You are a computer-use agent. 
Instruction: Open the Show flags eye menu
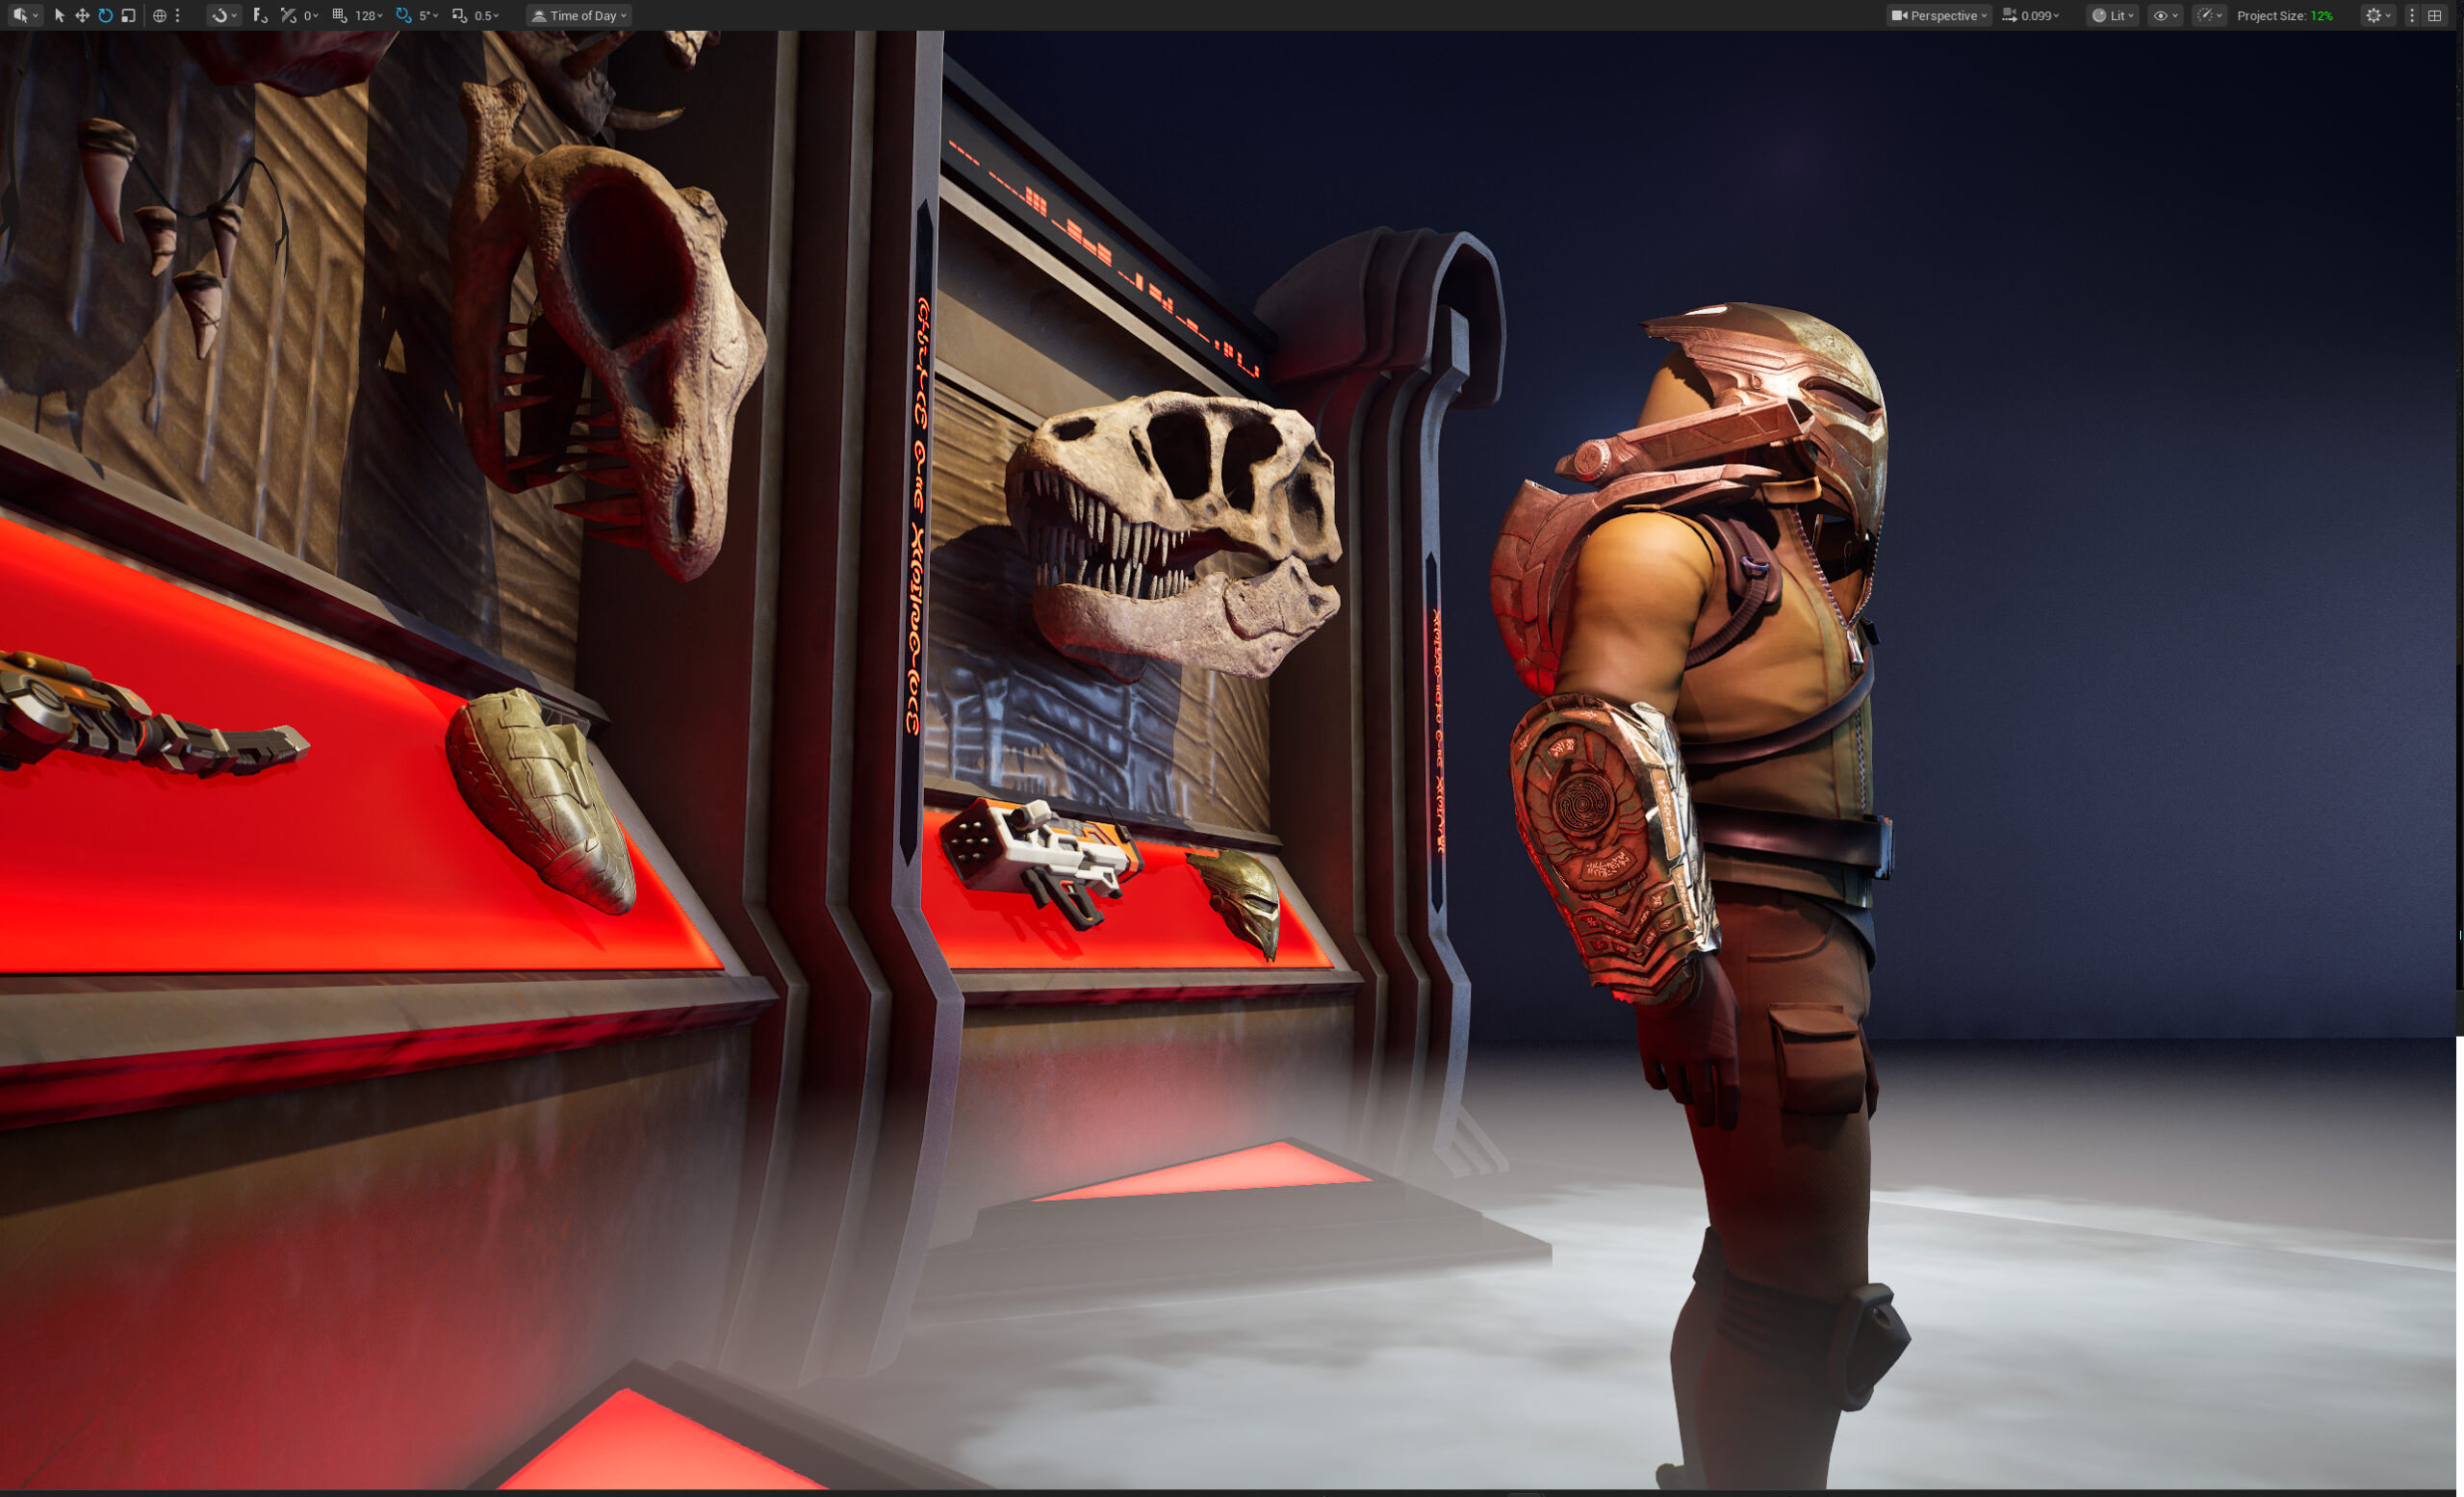[x=2165, y=15]
